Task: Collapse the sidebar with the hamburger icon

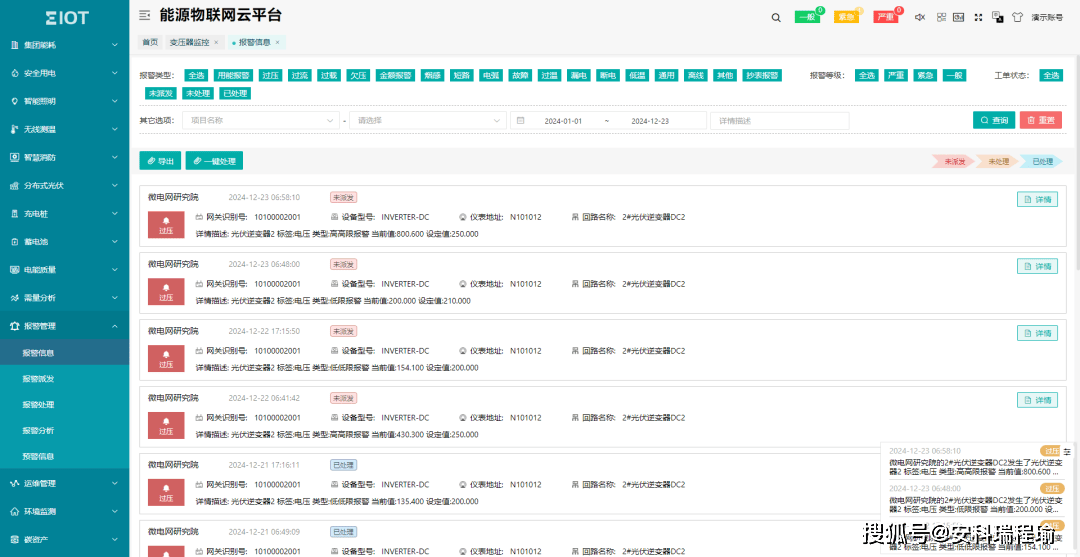Action: [145, 15]
